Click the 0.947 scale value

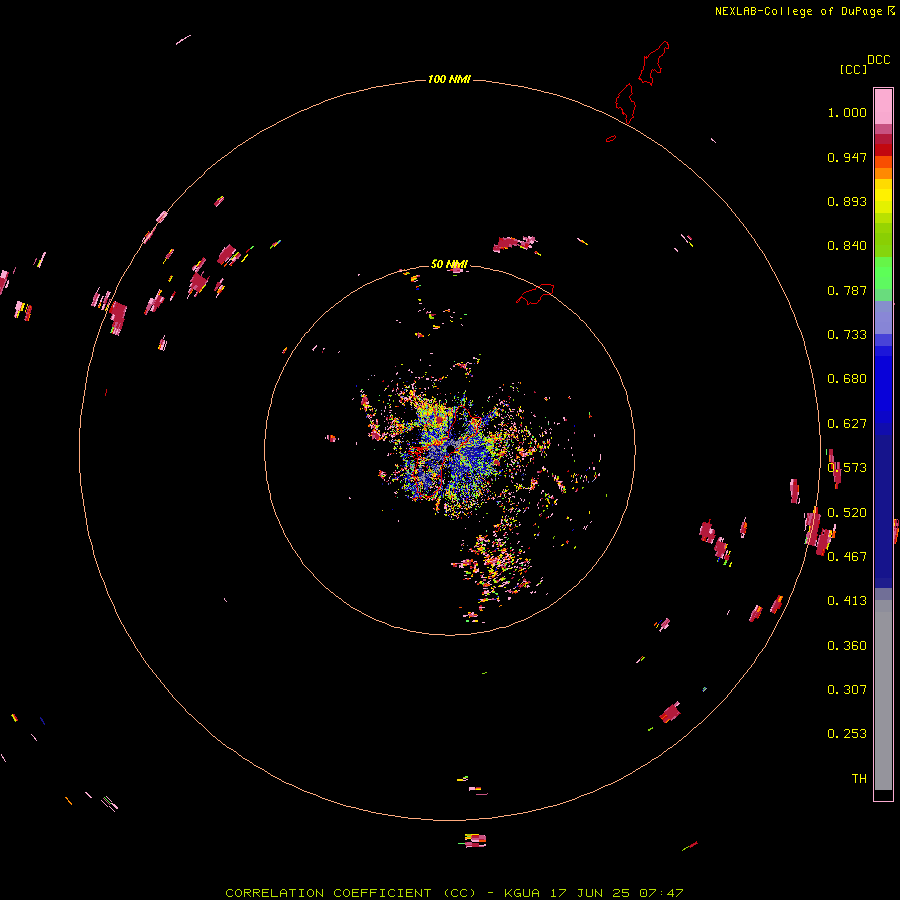coord(847,157)
